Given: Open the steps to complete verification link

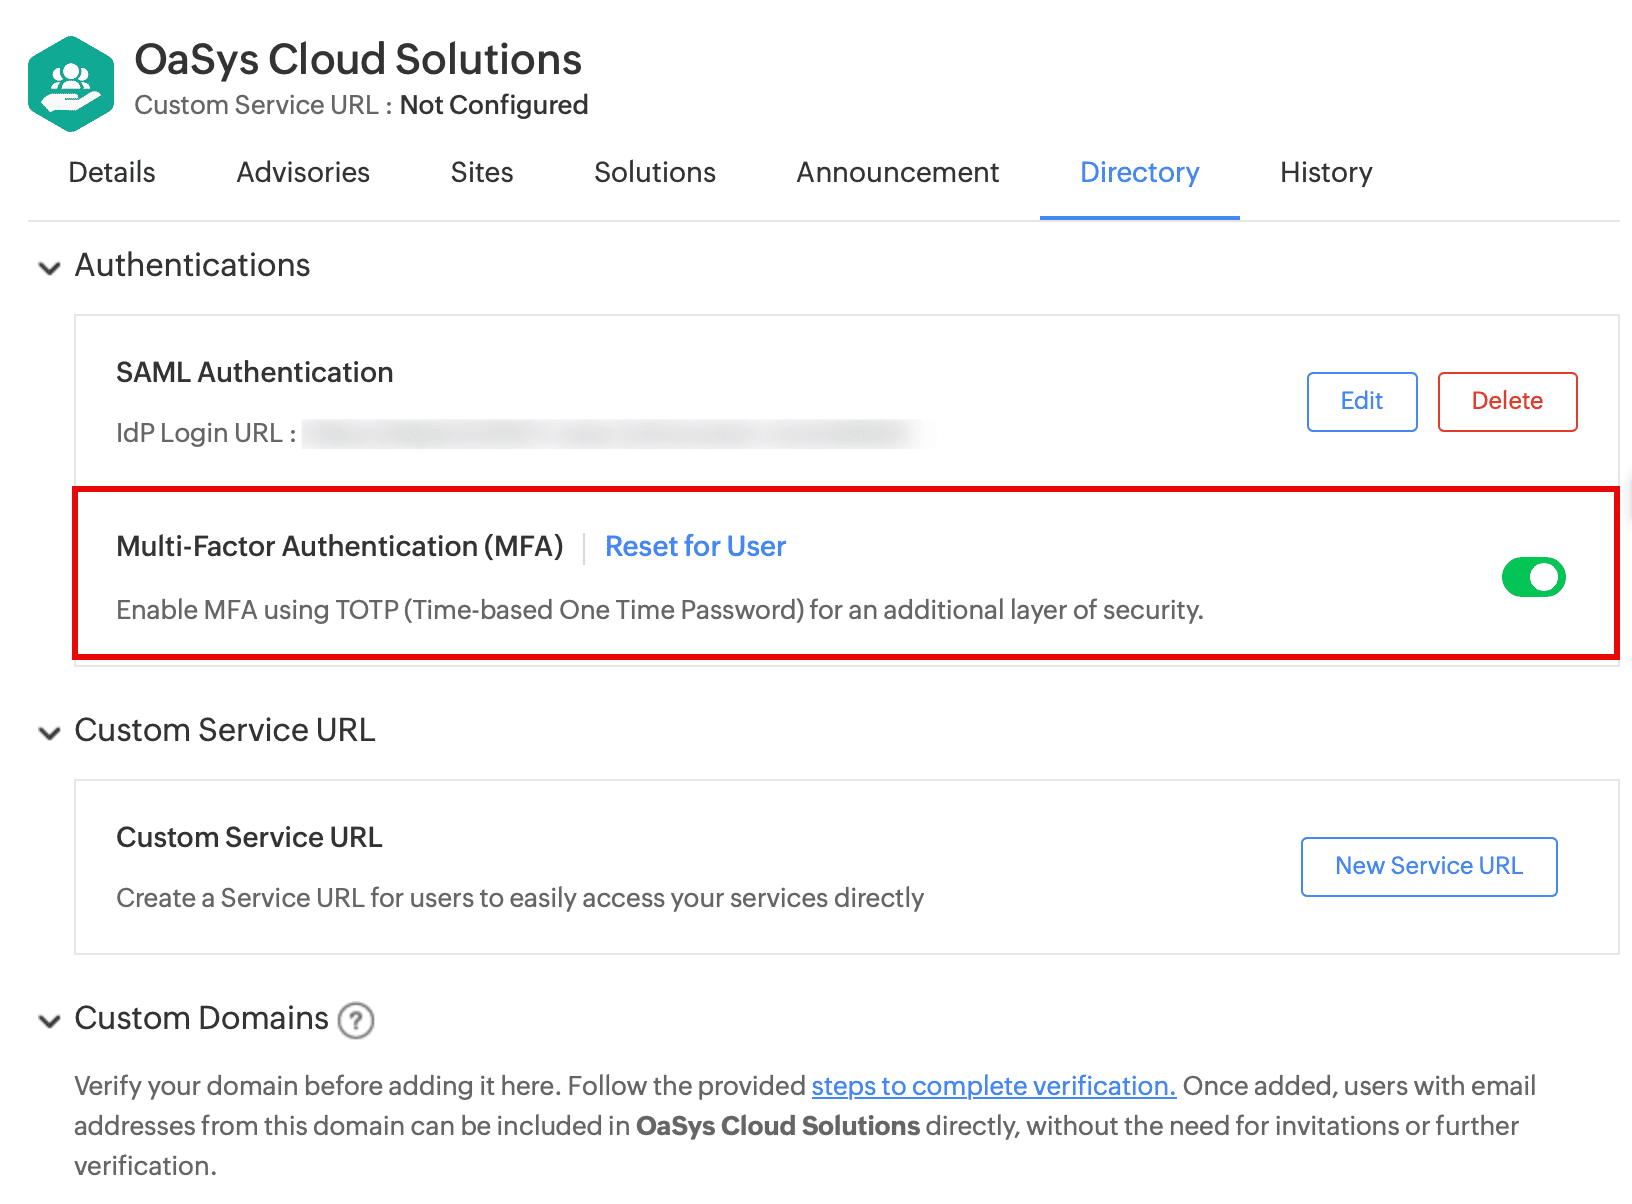Looking at the screenshot, I should click(993, 1086).
